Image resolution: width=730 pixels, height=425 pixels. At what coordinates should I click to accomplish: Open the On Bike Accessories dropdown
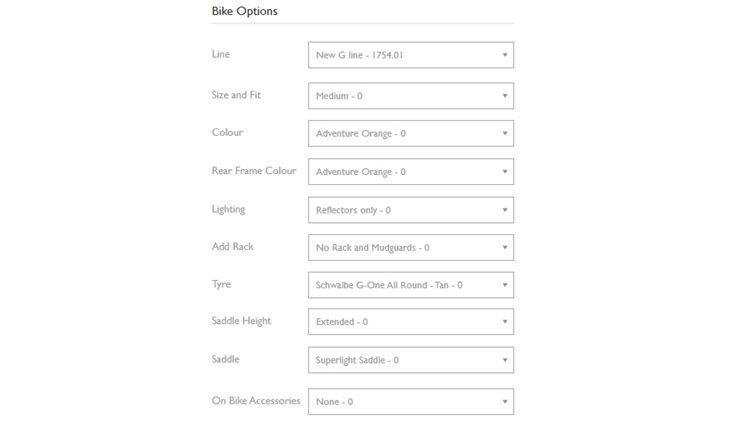410,402
